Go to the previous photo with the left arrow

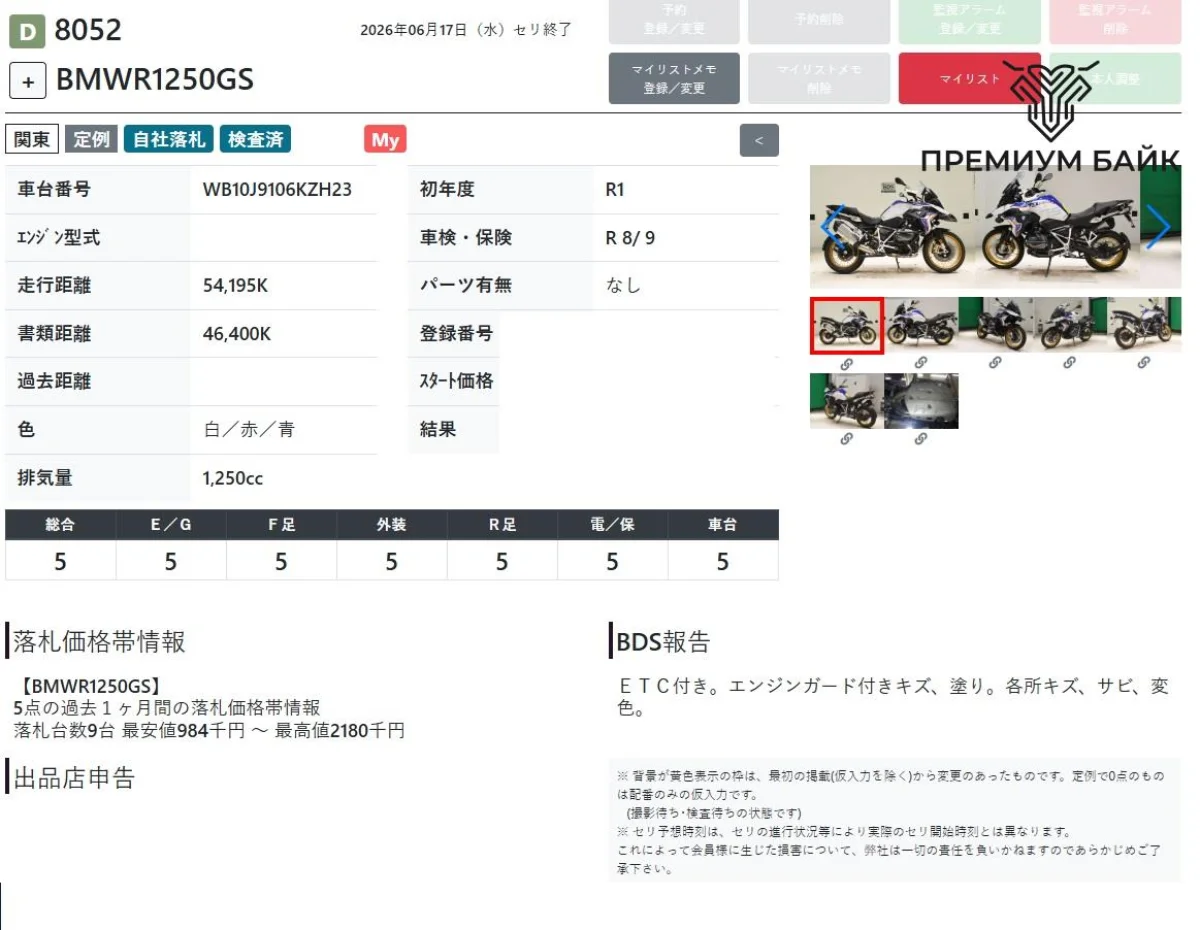832,226
